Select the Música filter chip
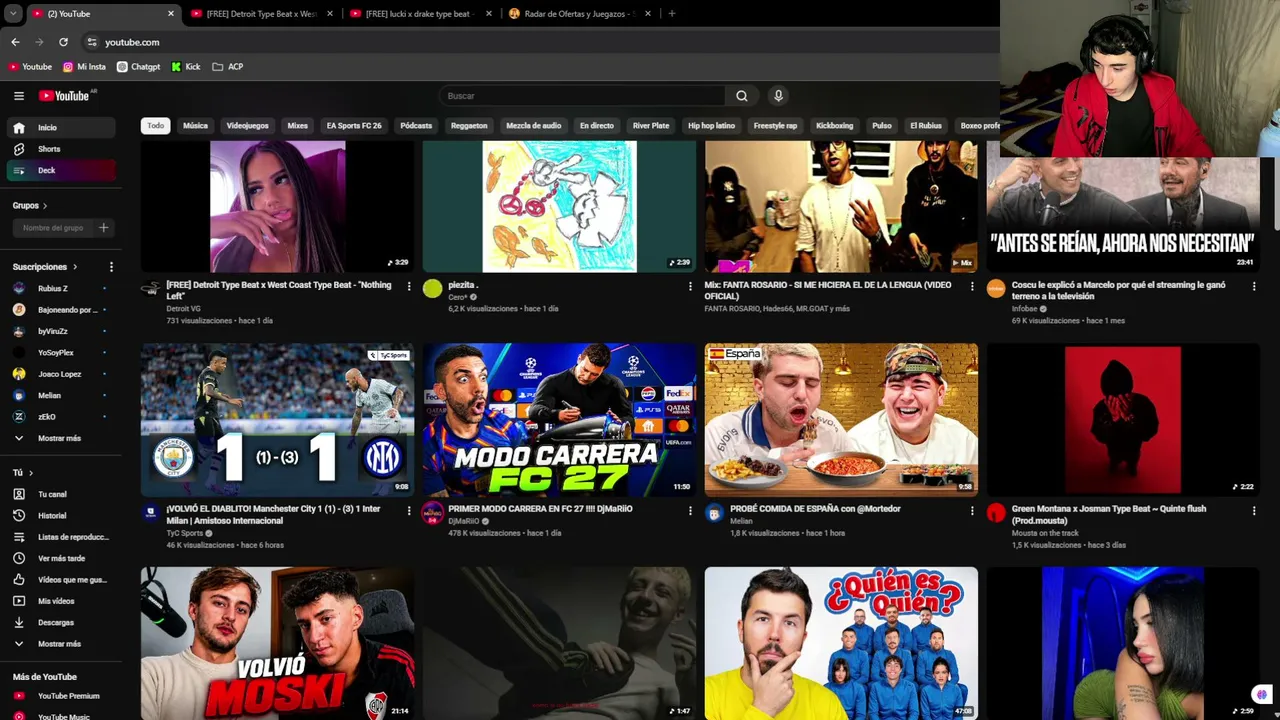 point(195,126)
